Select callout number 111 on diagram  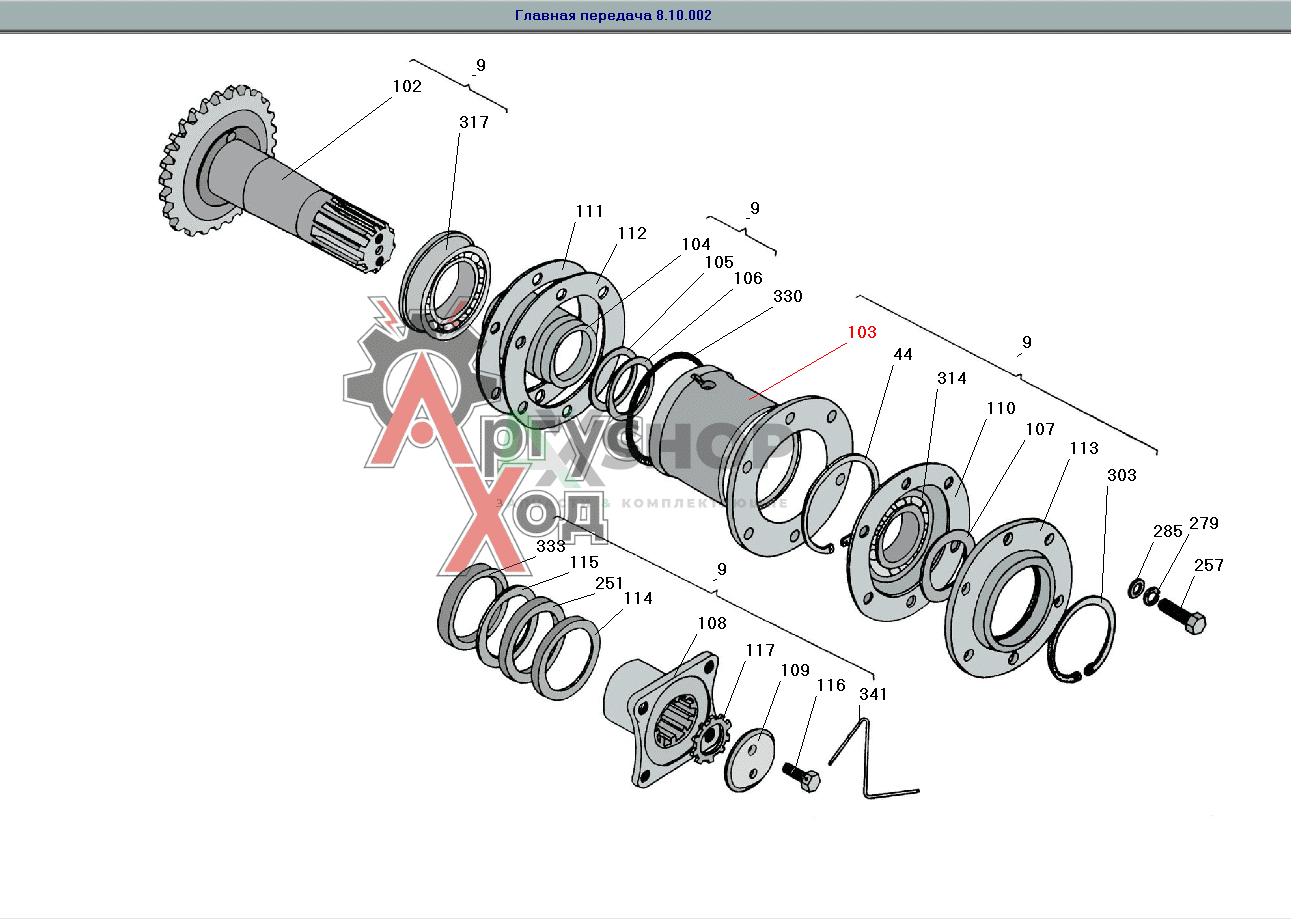tap(589, 212)
